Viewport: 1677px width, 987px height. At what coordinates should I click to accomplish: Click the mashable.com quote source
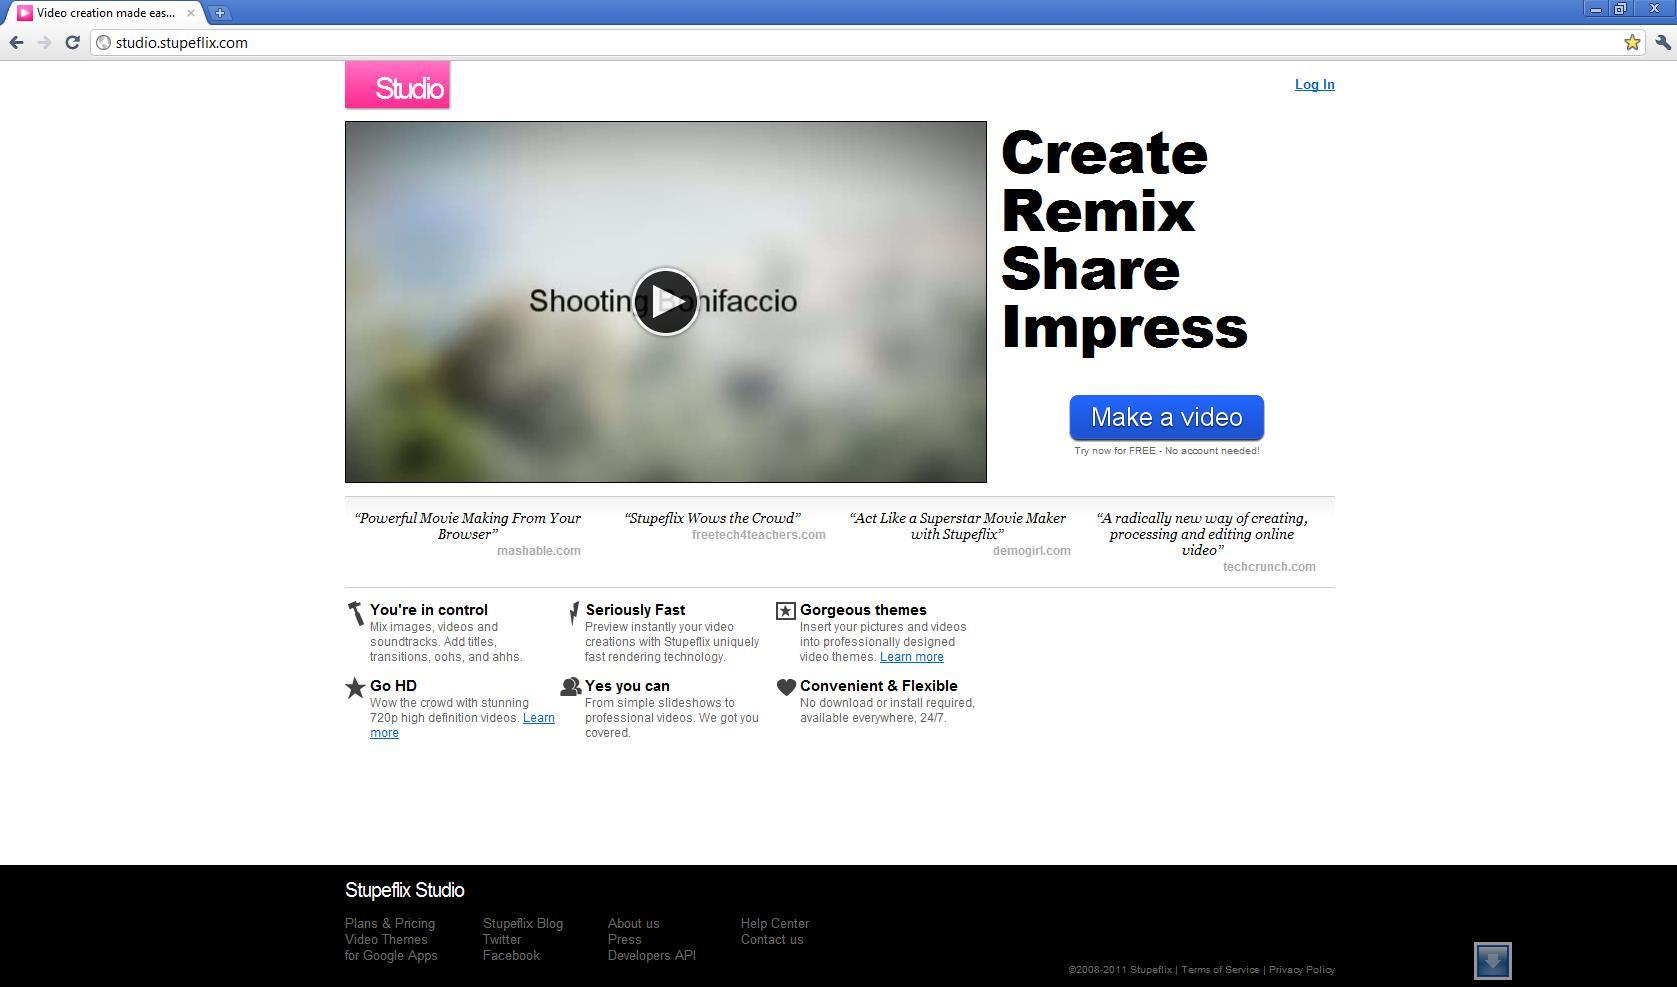click(x=538, y=550)
